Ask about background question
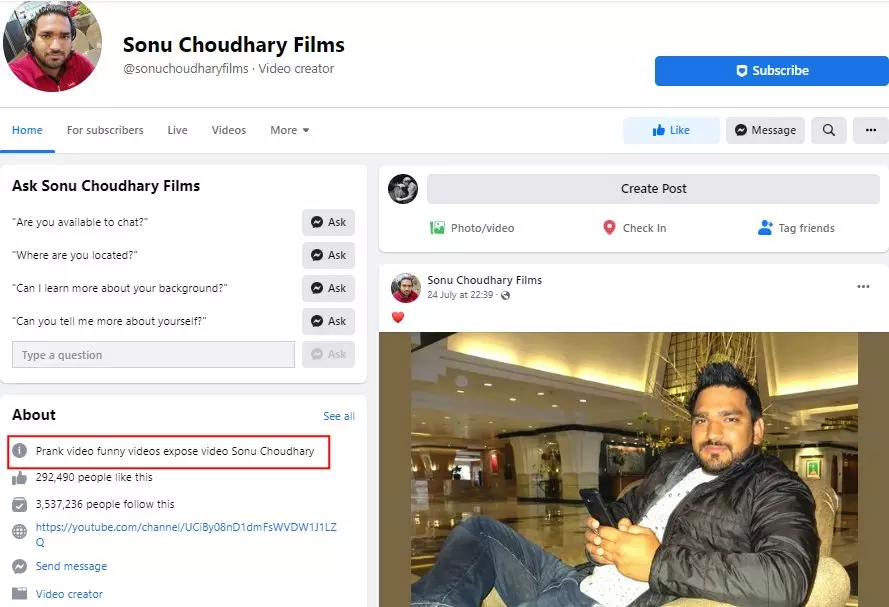 [x=328, y=288]
